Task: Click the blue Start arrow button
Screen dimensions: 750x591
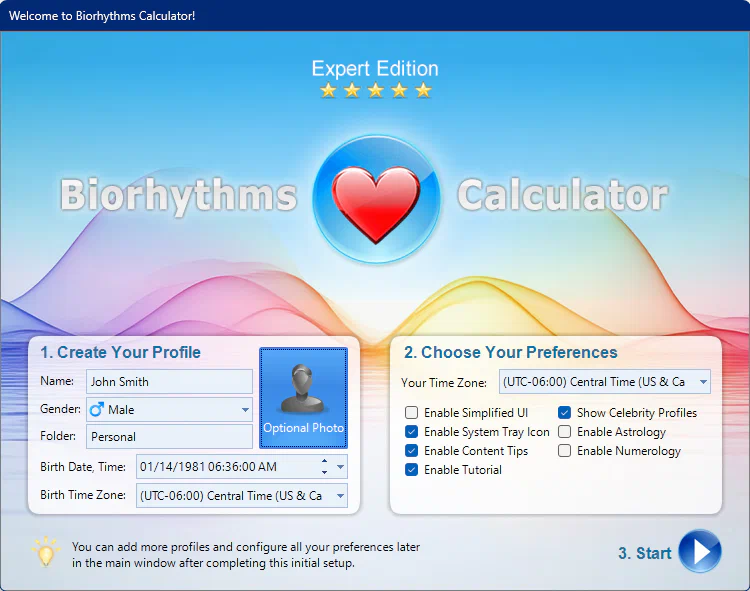Action: tap(699, 551)
